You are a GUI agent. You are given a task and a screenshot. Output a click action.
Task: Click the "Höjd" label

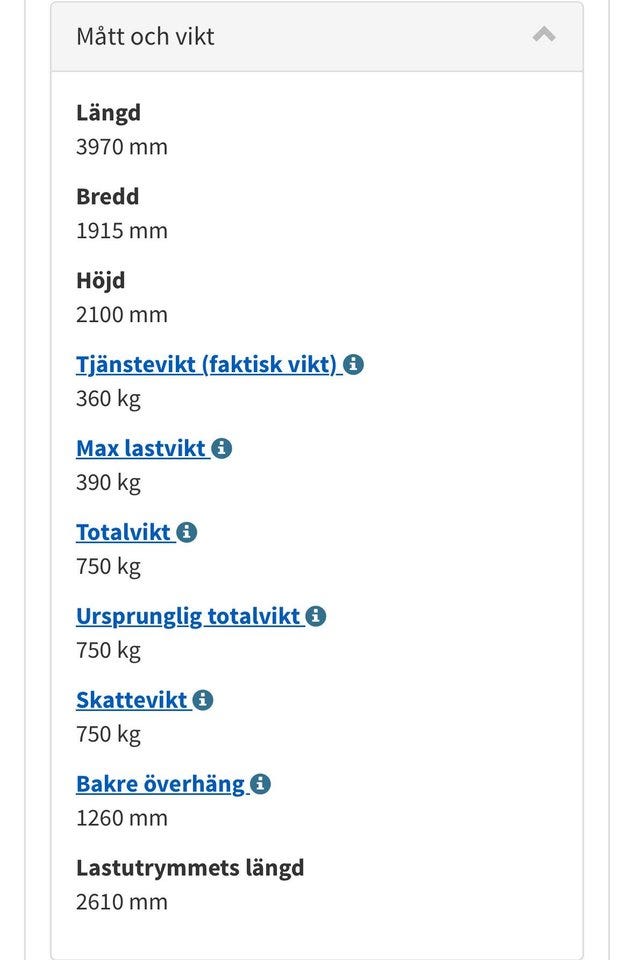100,281
